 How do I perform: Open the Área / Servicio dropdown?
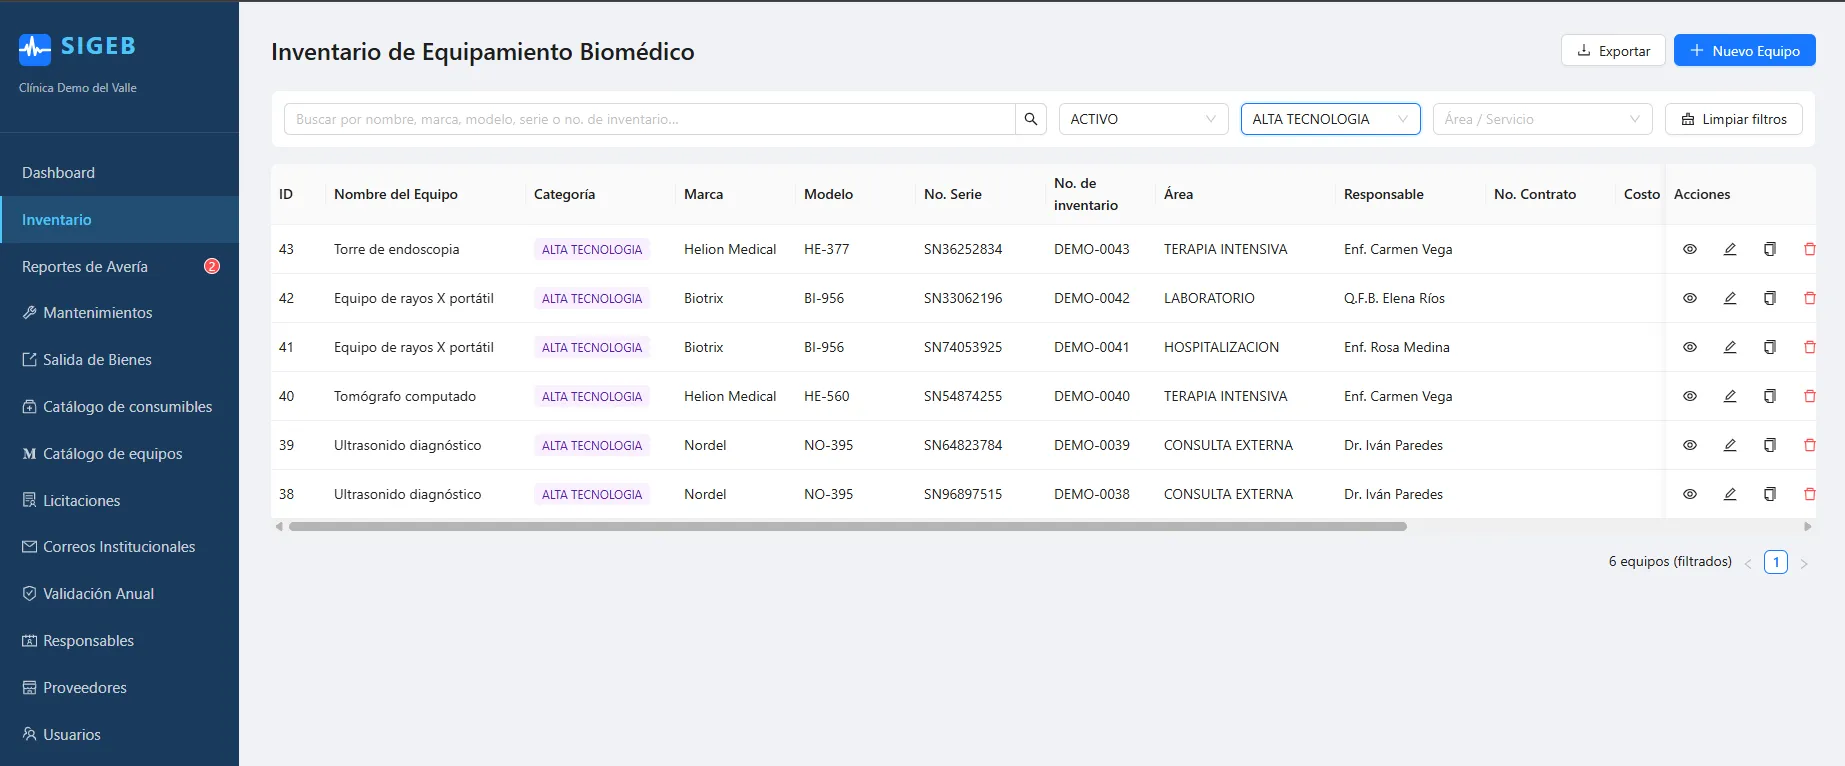coord(1542,119)
